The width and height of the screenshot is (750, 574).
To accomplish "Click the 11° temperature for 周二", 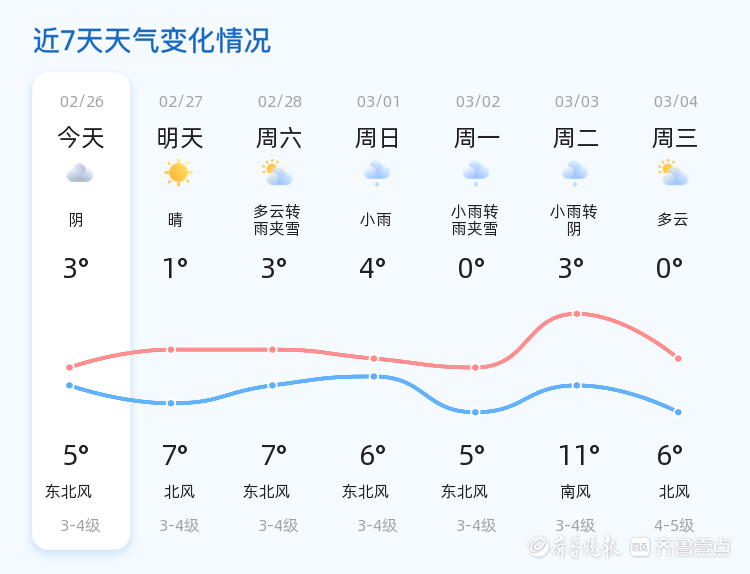I will 579,456.
